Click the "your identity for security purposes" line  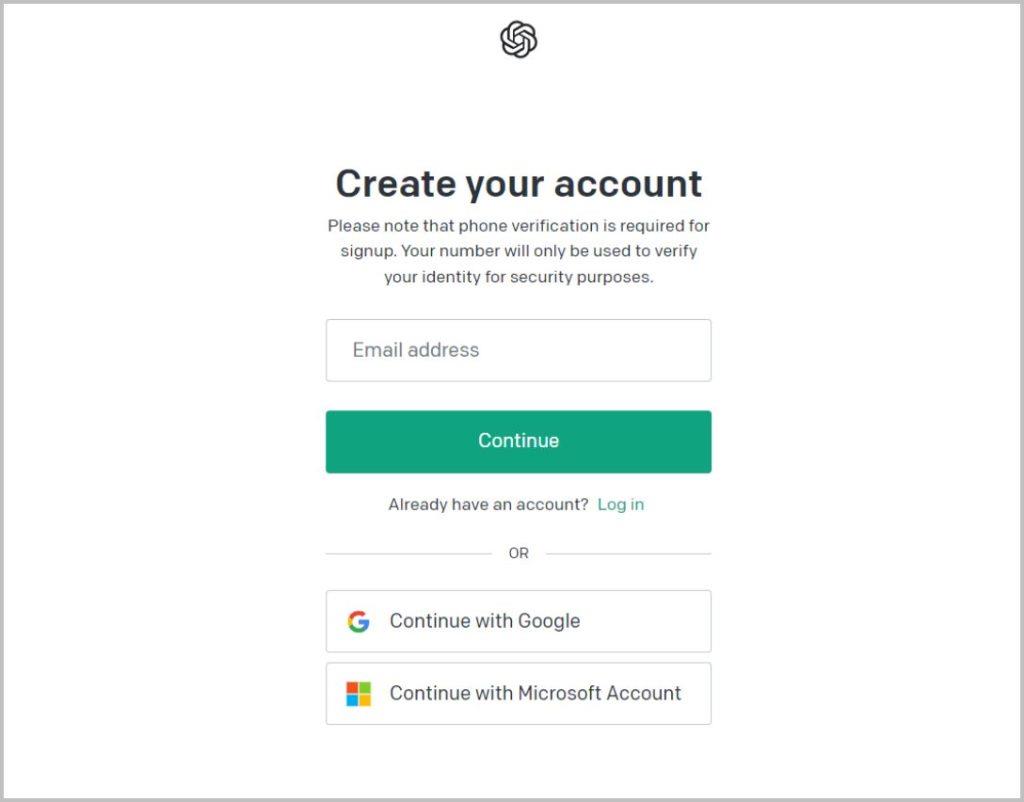[x=519, y=277]
